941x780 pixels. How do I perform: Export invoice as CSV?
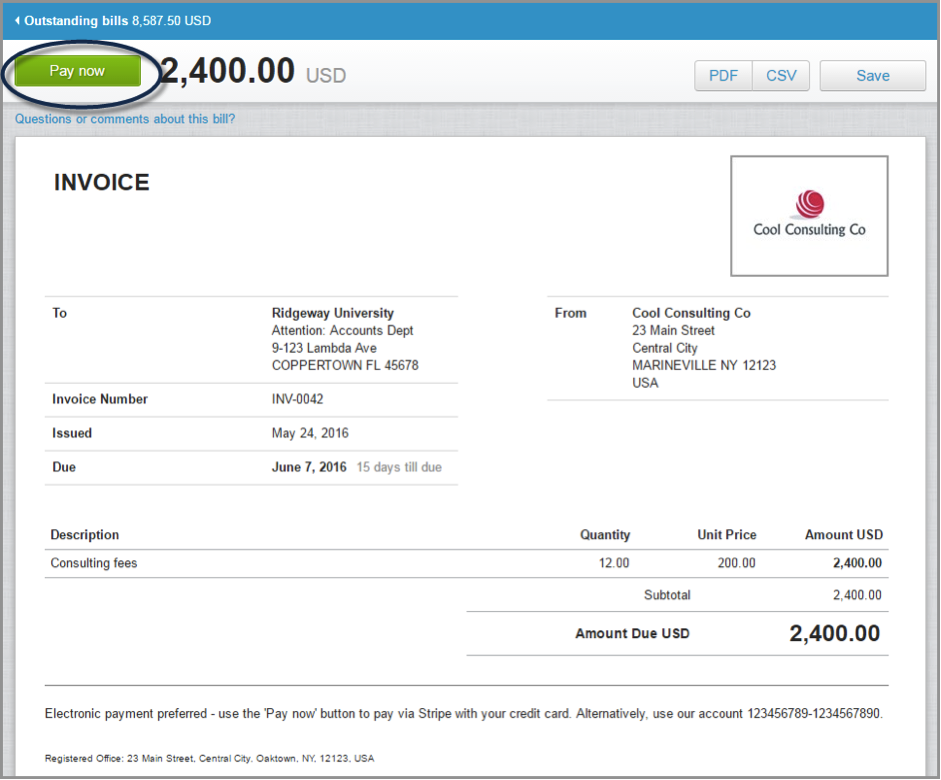click(781, 76)
